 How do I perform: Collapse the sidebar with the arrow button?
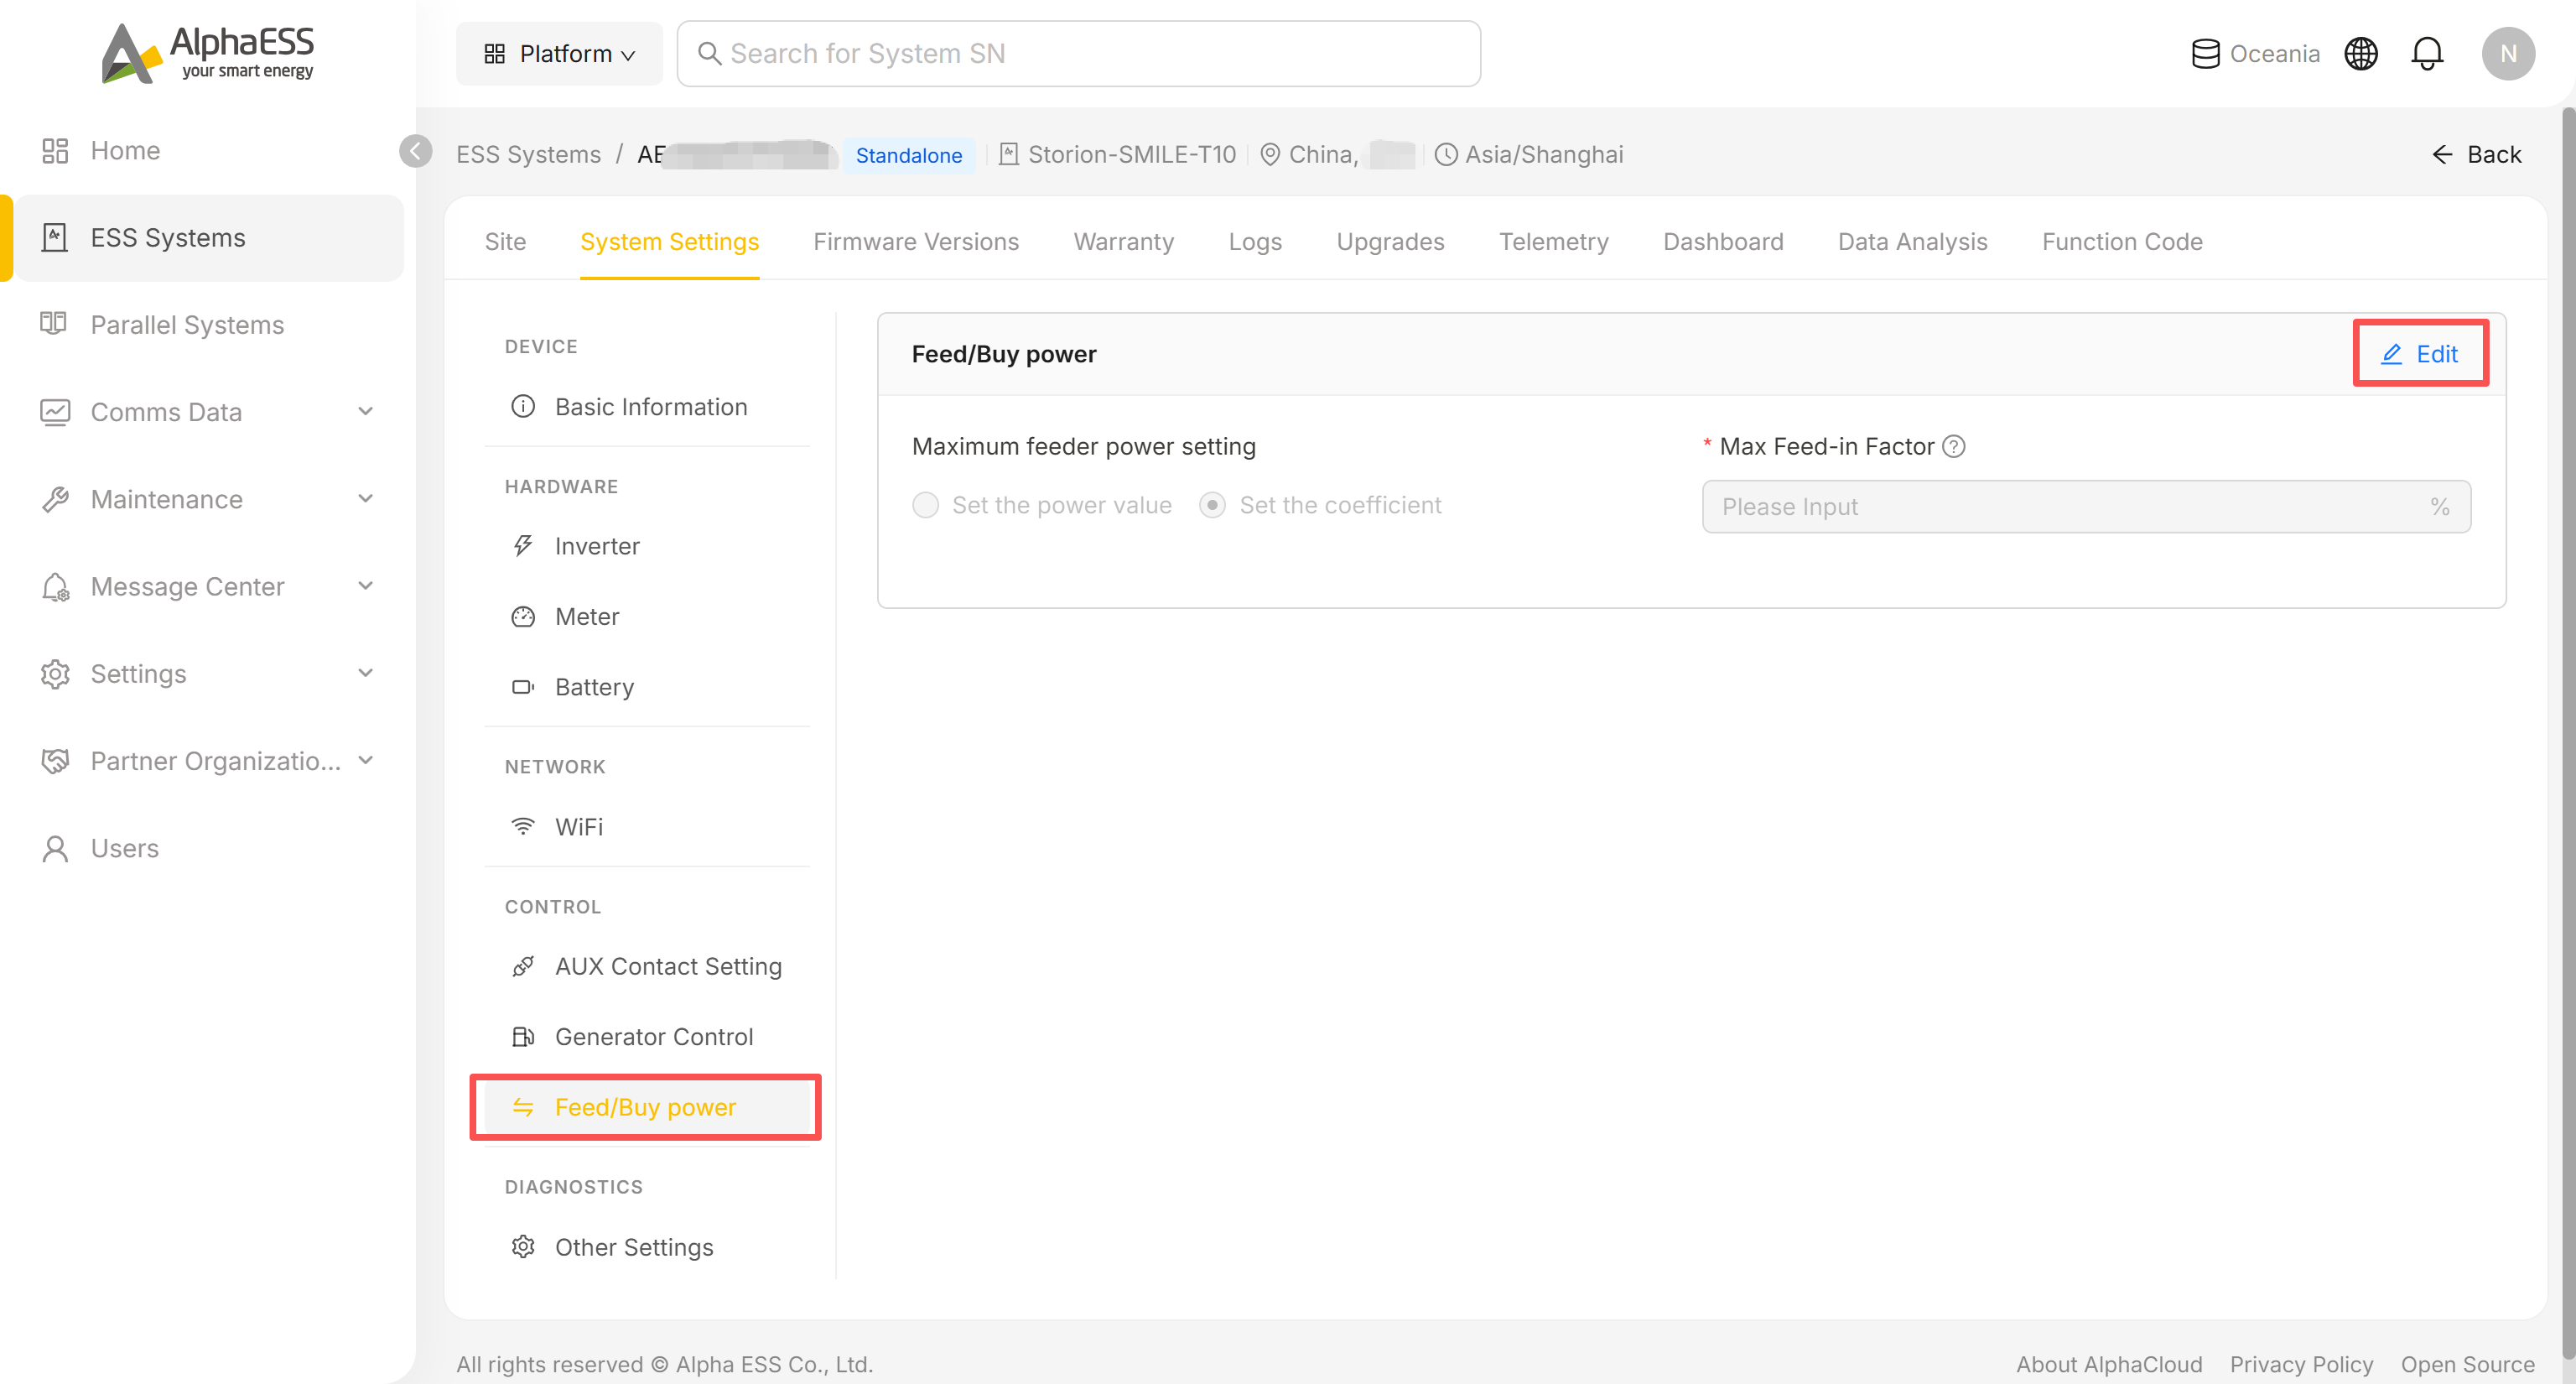point(415,151)
